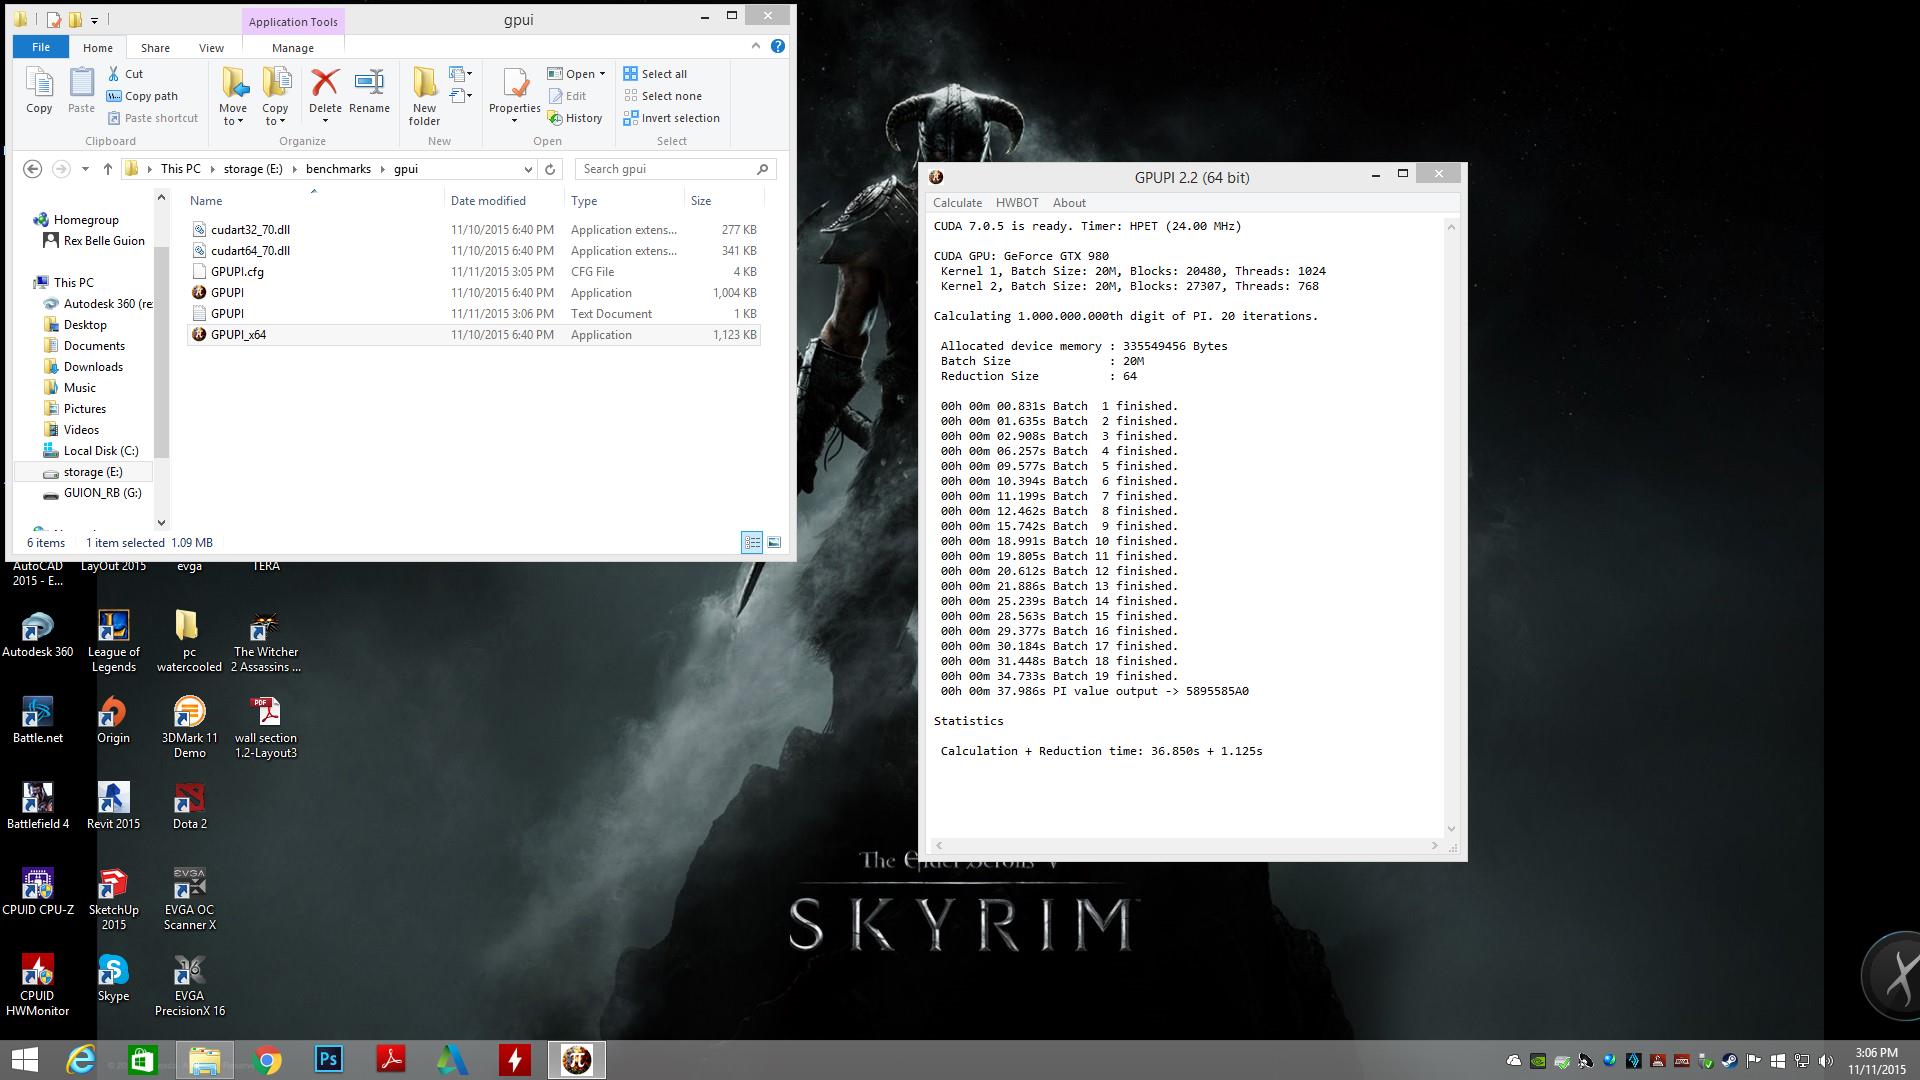Click Invert selection in the ribbon
This screenshot has width=1920, height=1080.
[671, 118]
